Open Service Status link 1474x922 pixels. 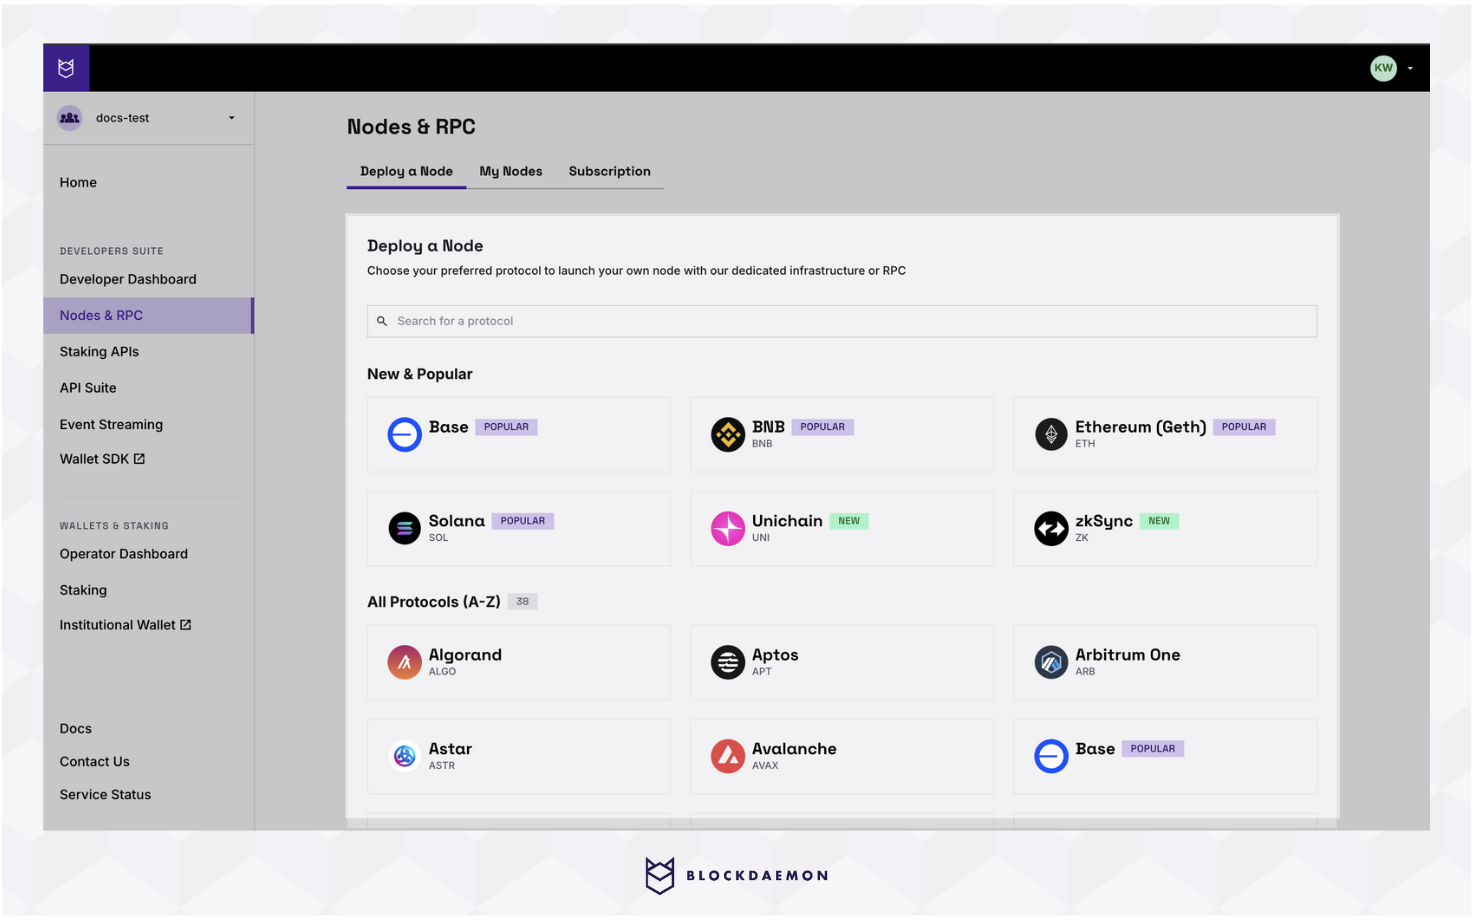pos(105,795)
